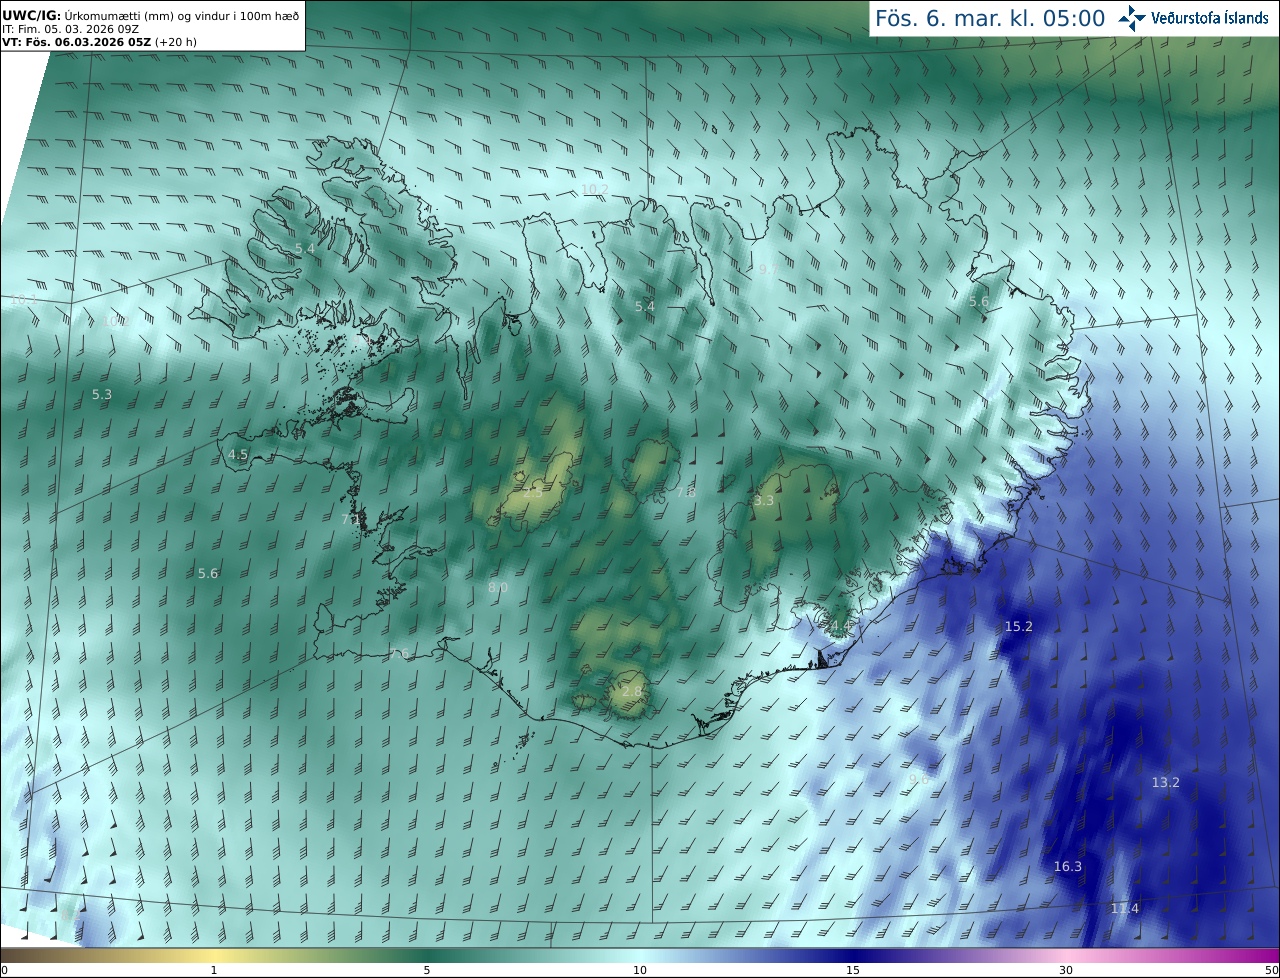Click the color scale tick label 30
This screenshot has width=1280, height=978.
coord(1066,970)
